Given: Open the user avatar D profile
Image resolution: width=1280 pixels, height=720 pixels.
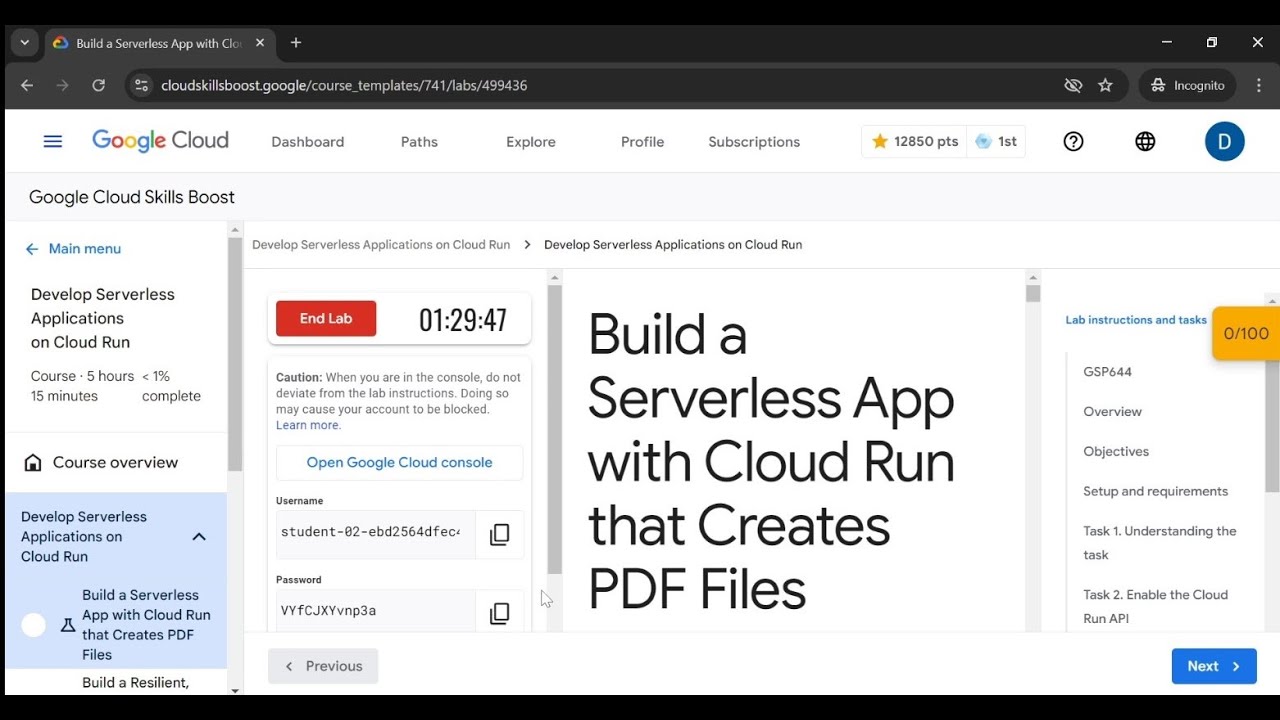Looking at the screenshot, I should [x=1224, y=142].
